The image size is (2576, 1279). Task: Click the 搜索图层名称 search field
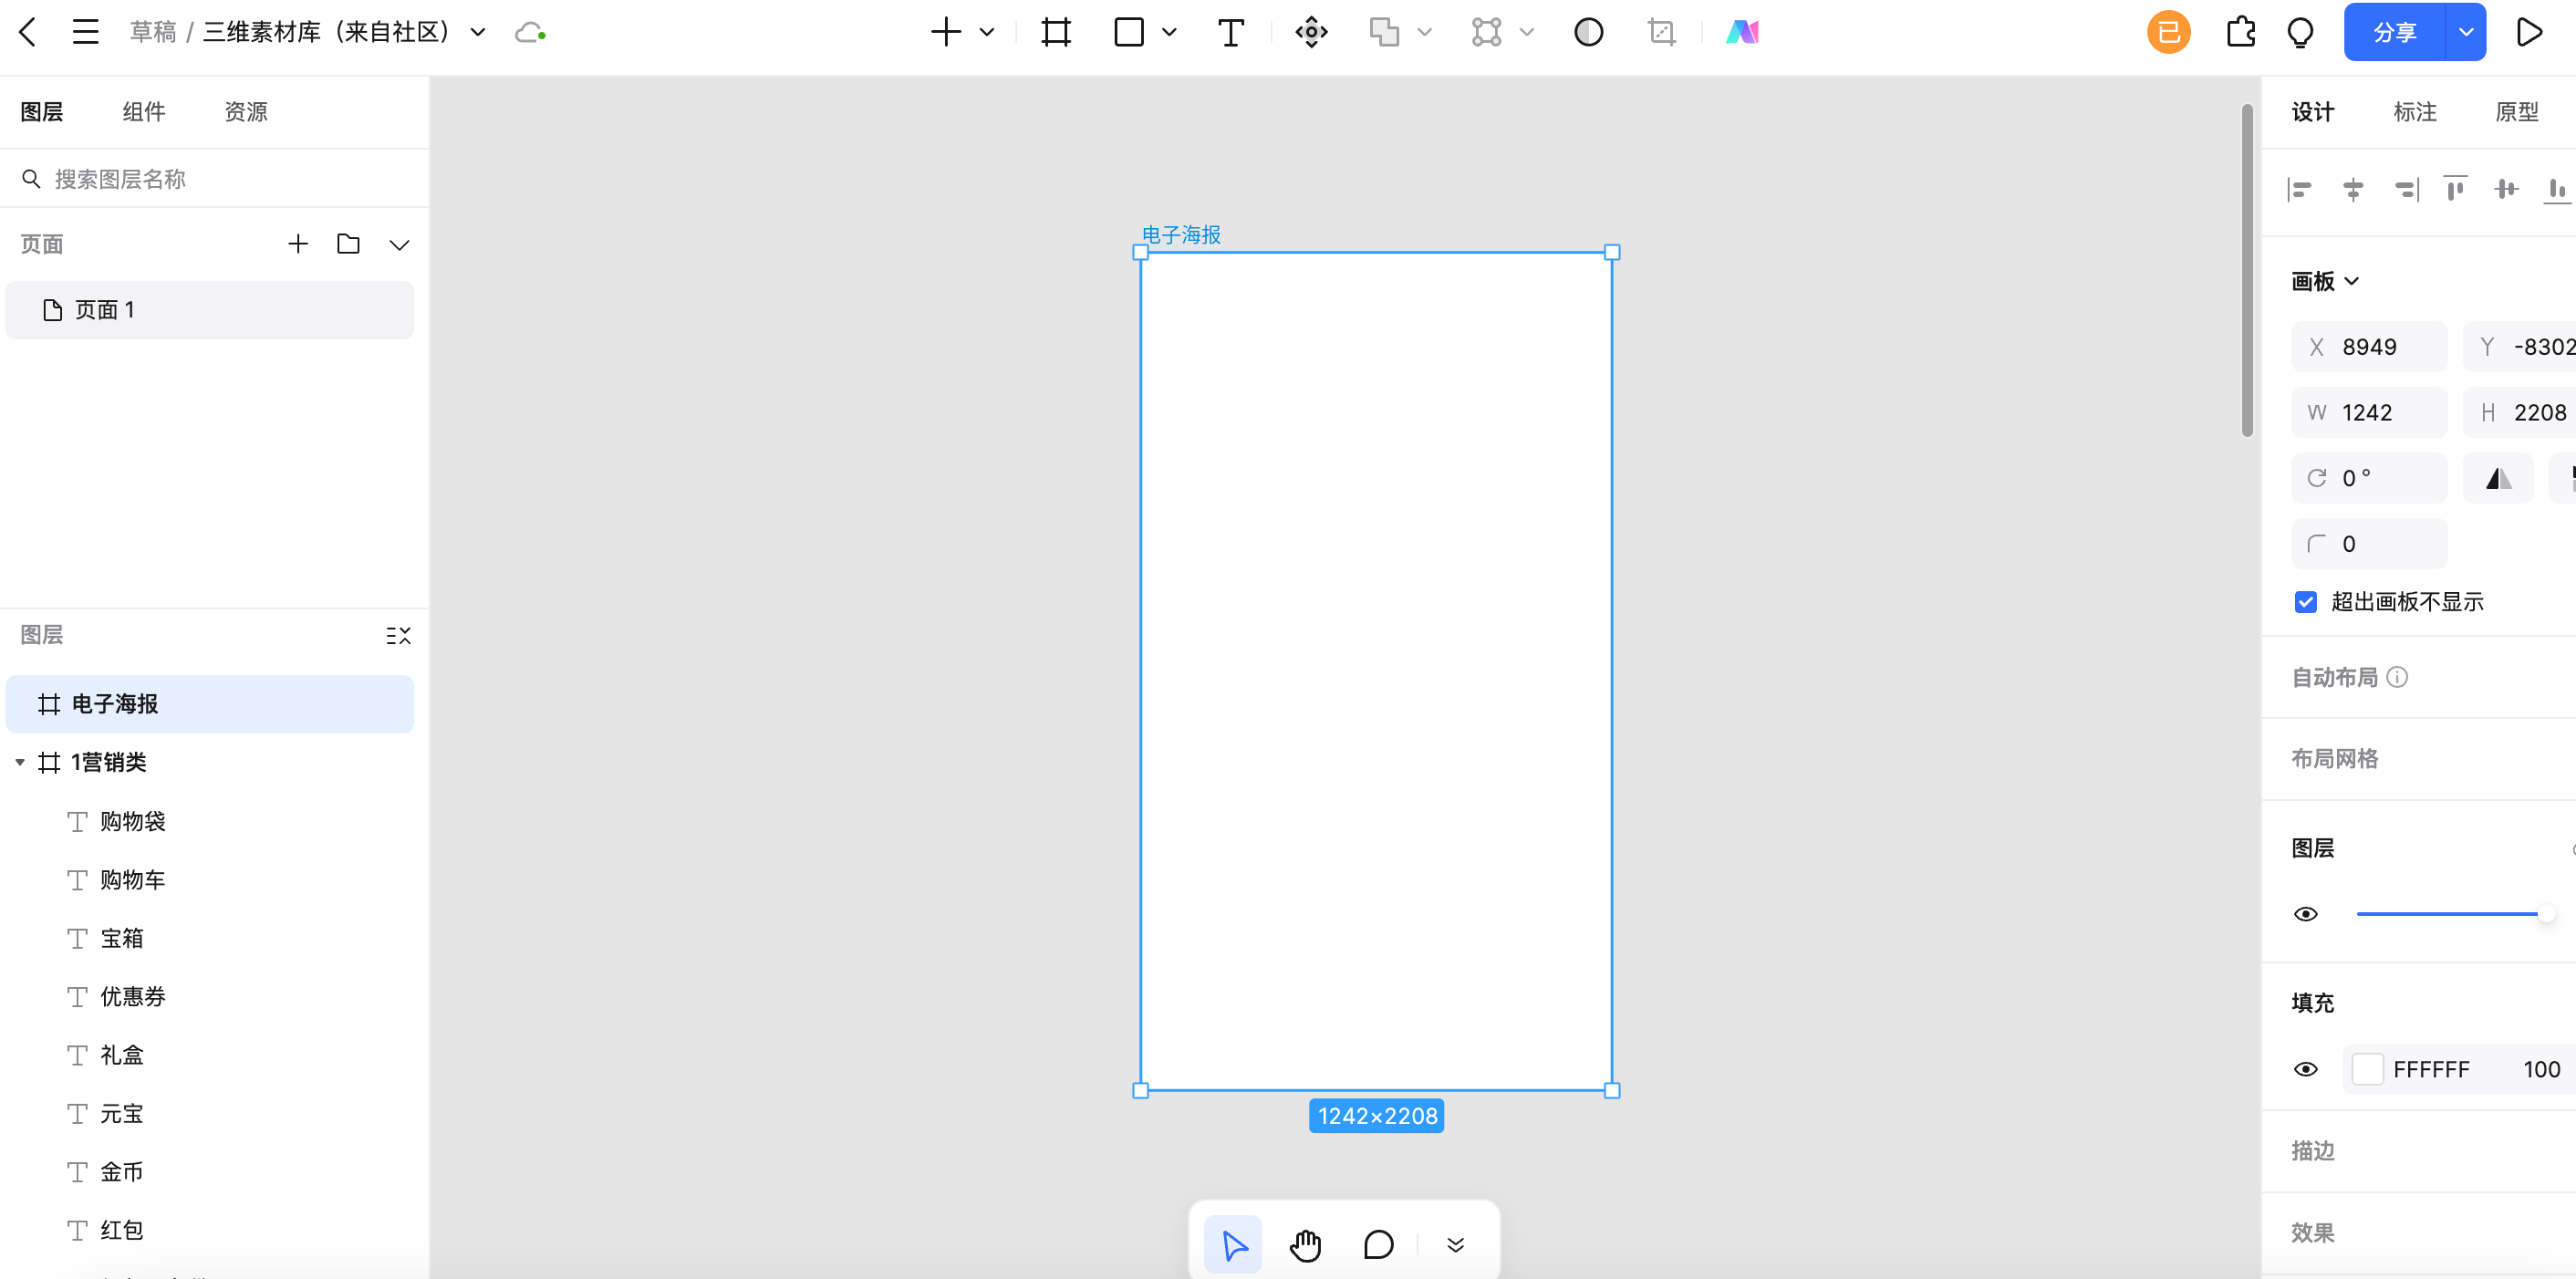[x=214, y=179]
